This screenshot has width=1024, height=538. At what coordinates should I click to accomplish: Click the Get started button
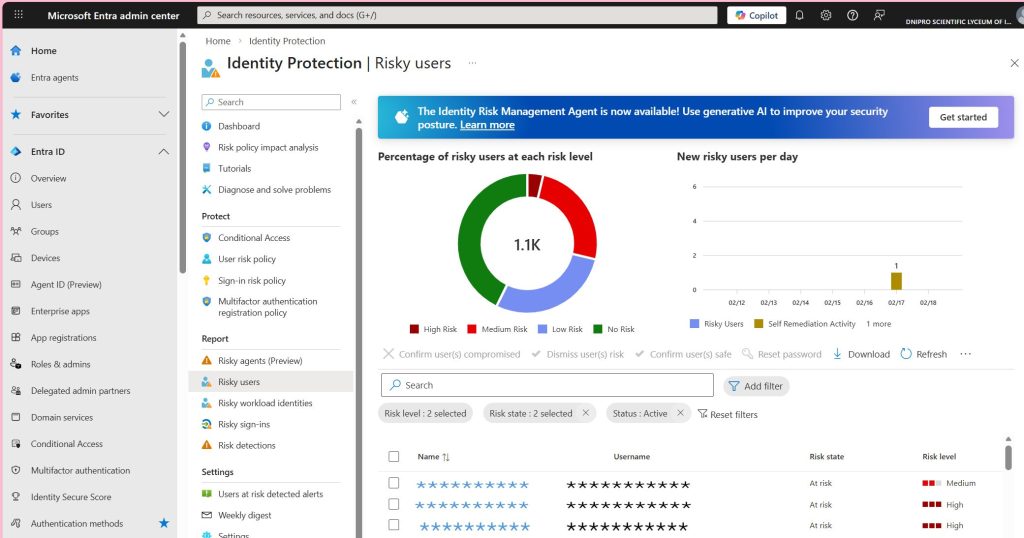tap(963, 117)
